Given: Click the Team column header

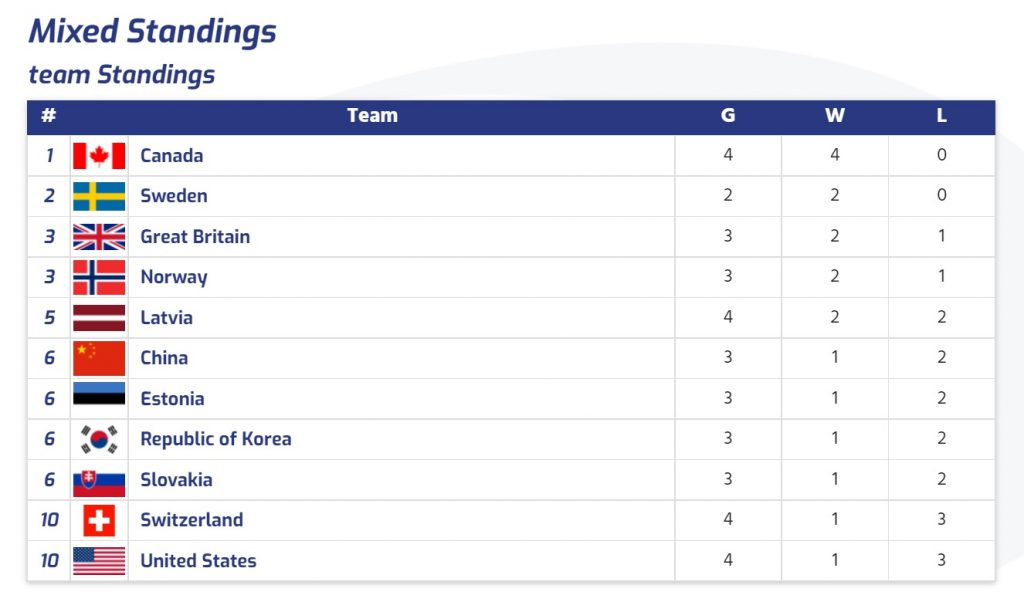Looking at the screenshot, I should coord(372,116).
